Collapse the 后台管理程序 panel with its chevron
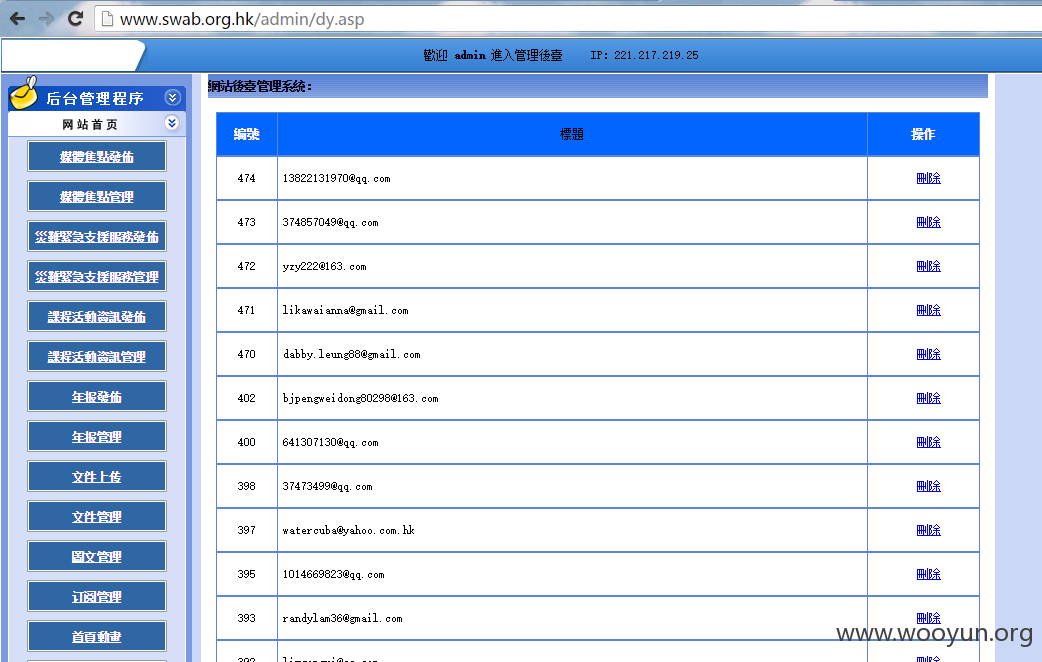1042x662 pixels. pyautogui.click(x=172, y=98)
